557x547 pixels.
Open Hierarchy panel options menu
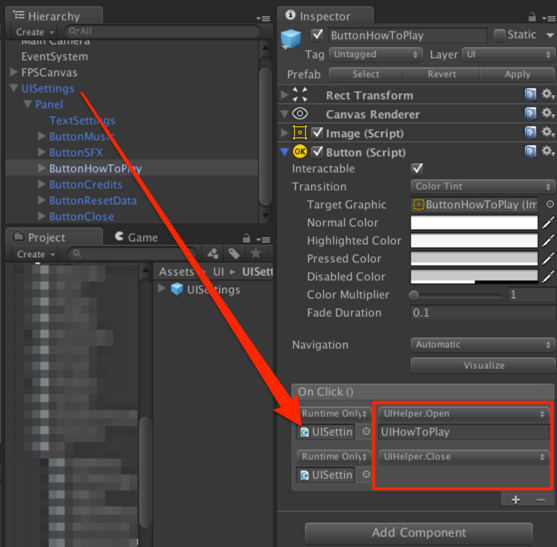(263, 18)
